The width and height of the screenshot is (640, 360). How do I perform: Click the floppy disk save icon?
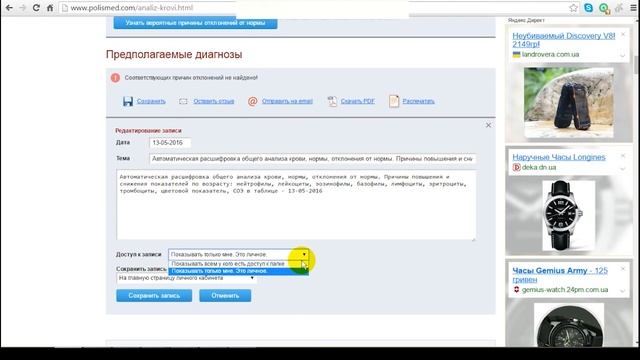(x=128, y=101)
